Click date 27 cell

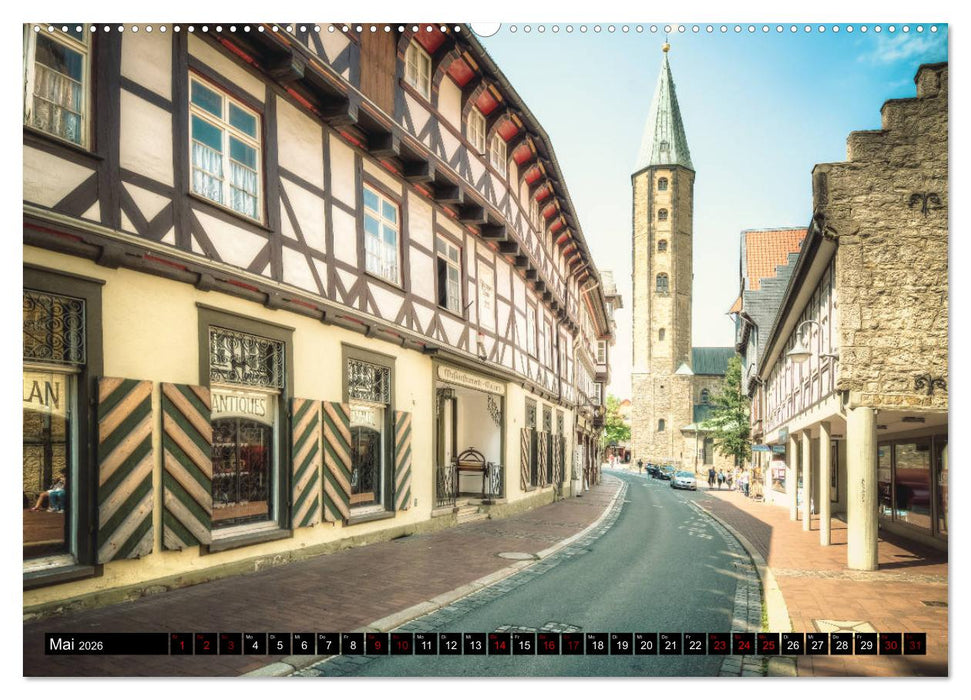816,645
